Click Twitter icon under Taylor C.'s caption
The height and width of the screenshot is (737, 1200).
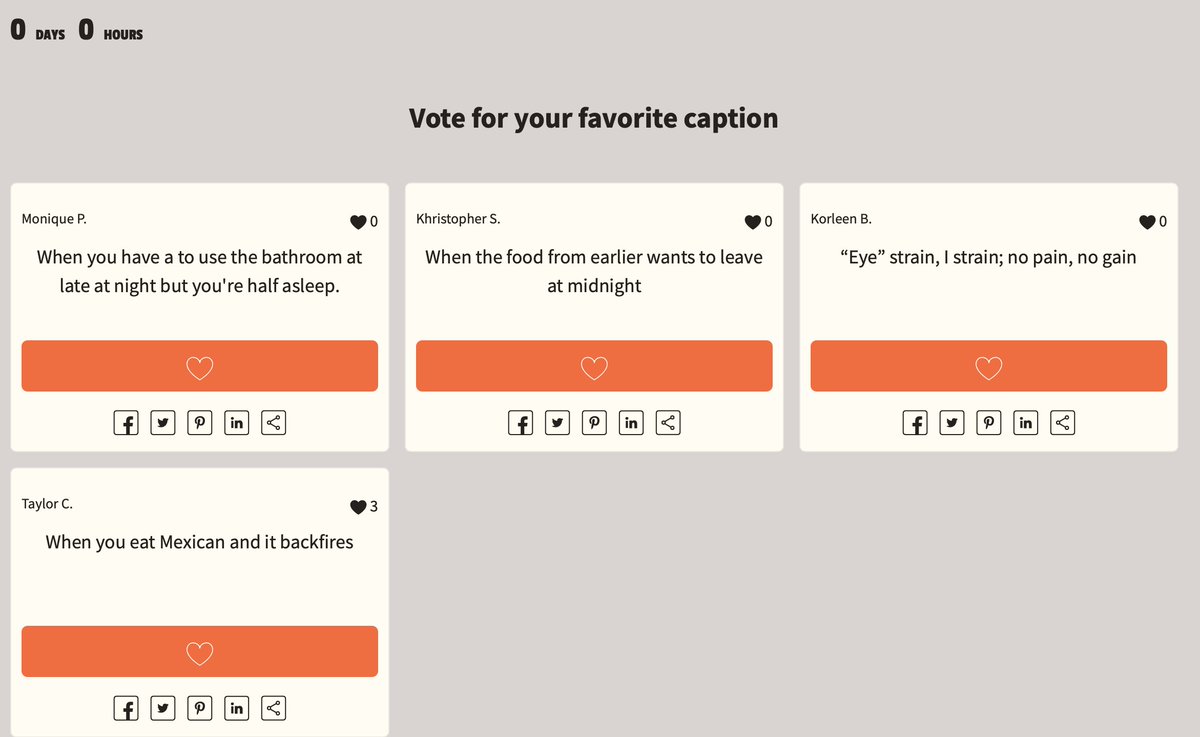[163, 708]
